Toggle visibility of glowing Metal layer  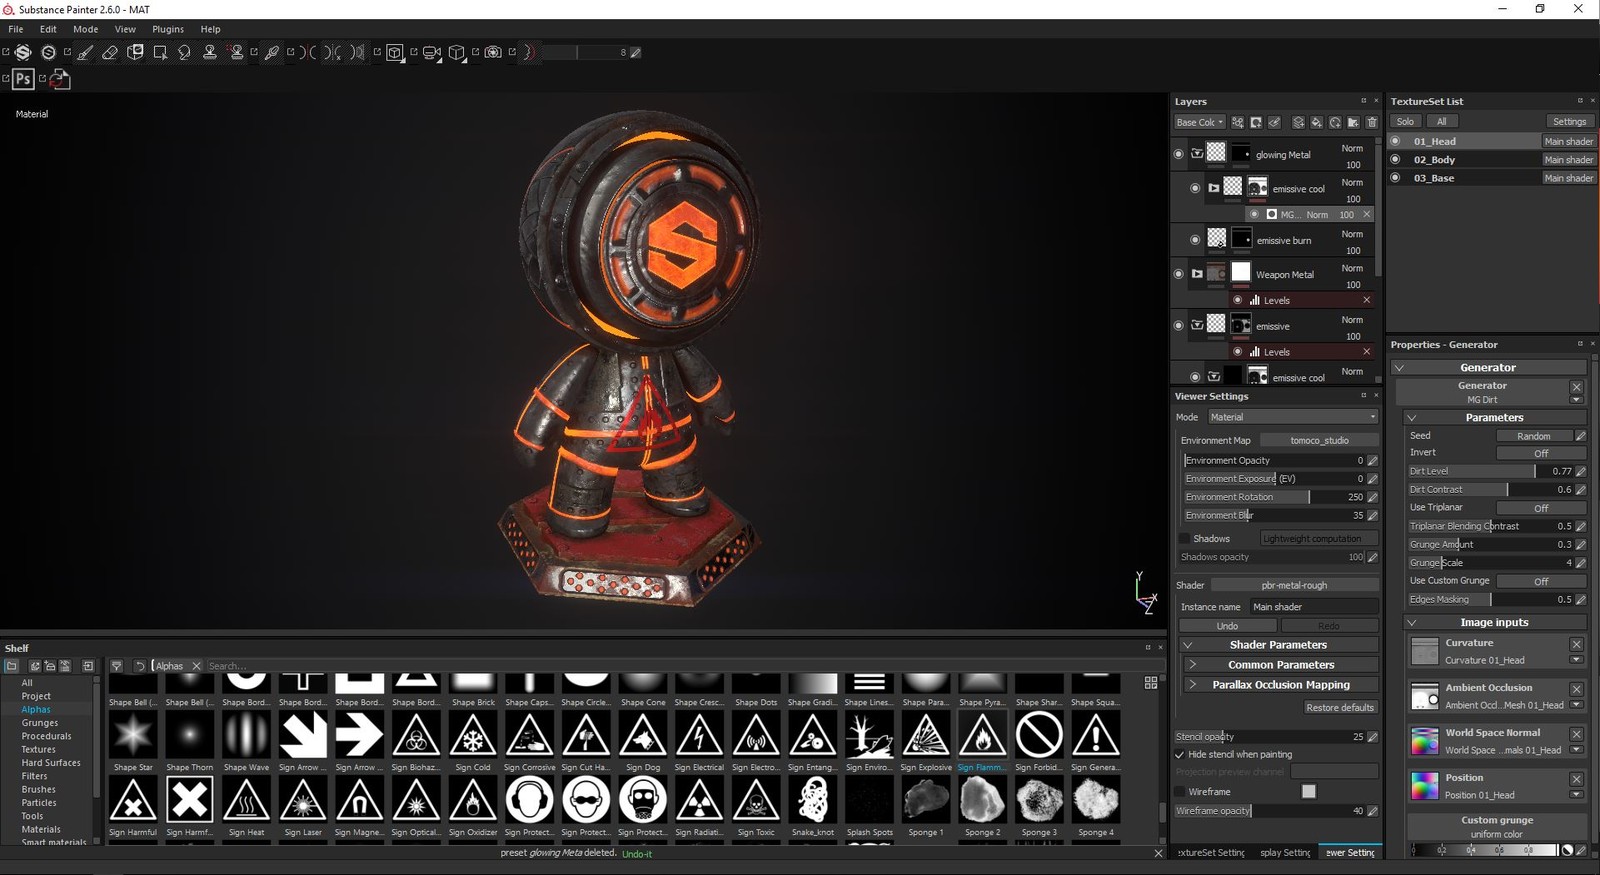[x=1179, y=154]
